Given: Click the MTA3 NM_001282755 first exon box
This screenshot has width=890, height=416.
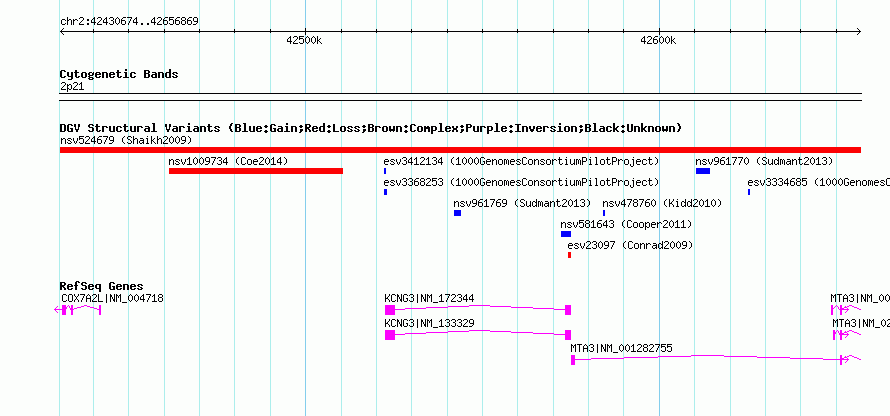Looking at the screenshot, I should click(573, 360).
